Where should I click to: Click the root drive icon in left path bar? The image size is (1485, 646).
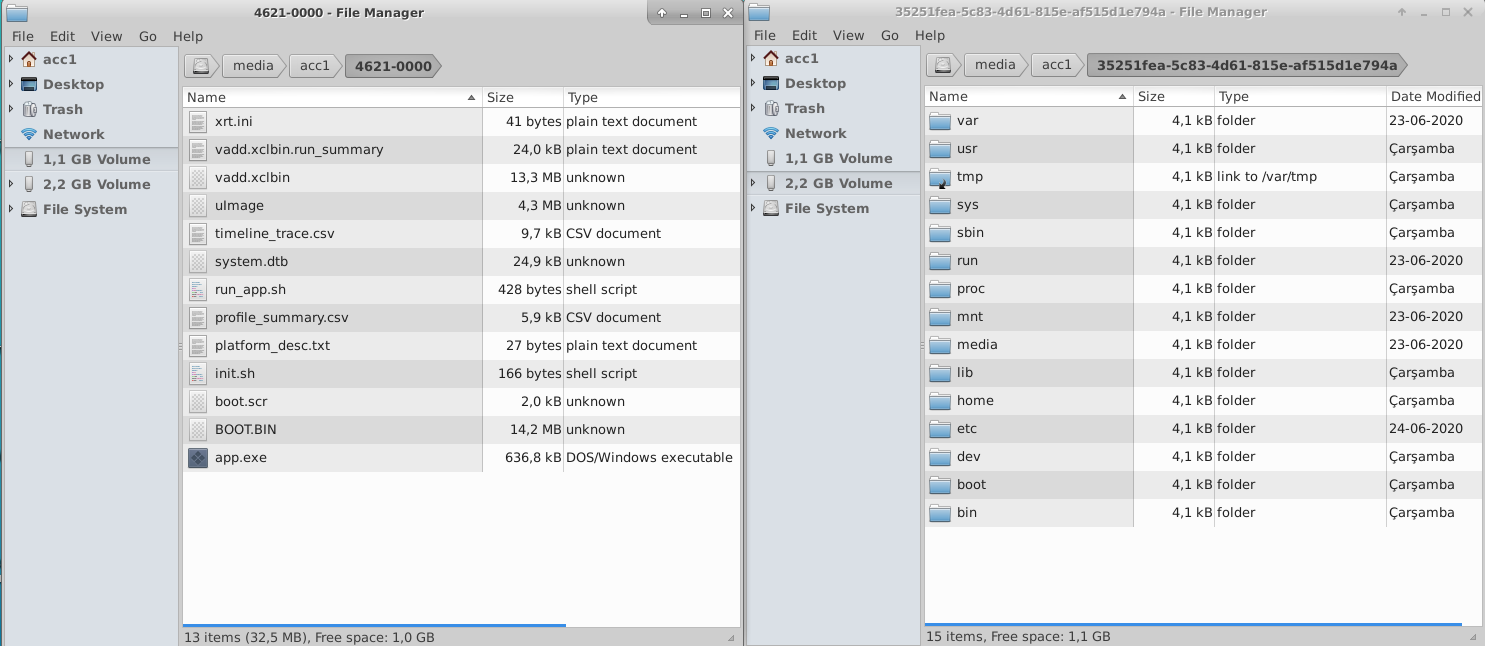201,66
